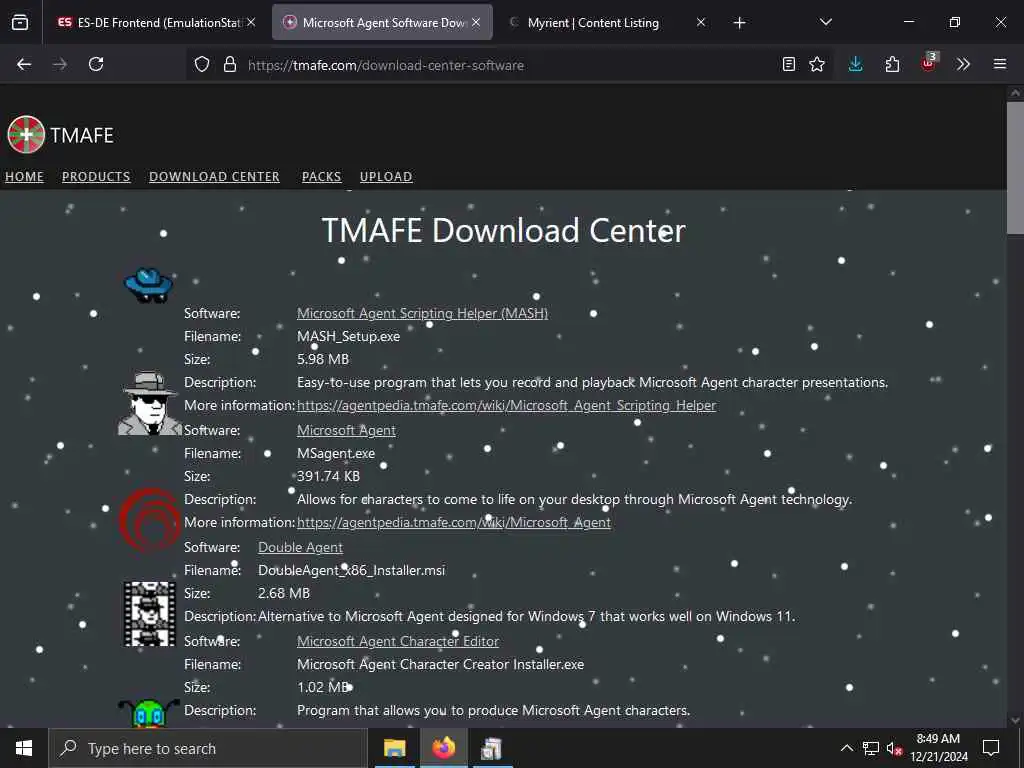Image resolution: width=1024 pixels, height=768 pixels.
Task: Click the page vertical scrollbar thumb
Action: tap(1015, 167)
